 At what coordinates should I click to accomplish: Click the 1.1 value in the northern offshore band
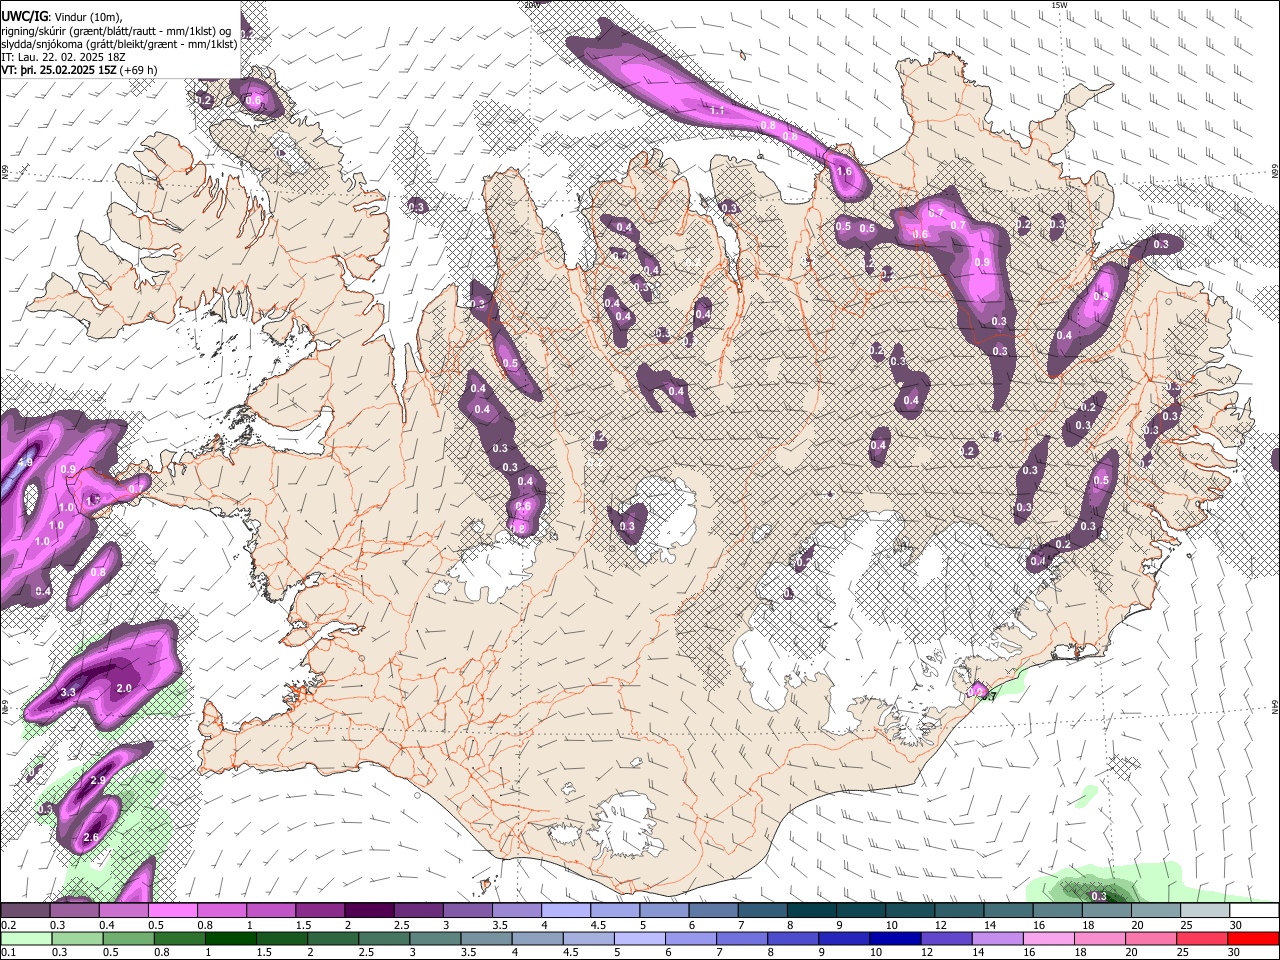(717, 111)
